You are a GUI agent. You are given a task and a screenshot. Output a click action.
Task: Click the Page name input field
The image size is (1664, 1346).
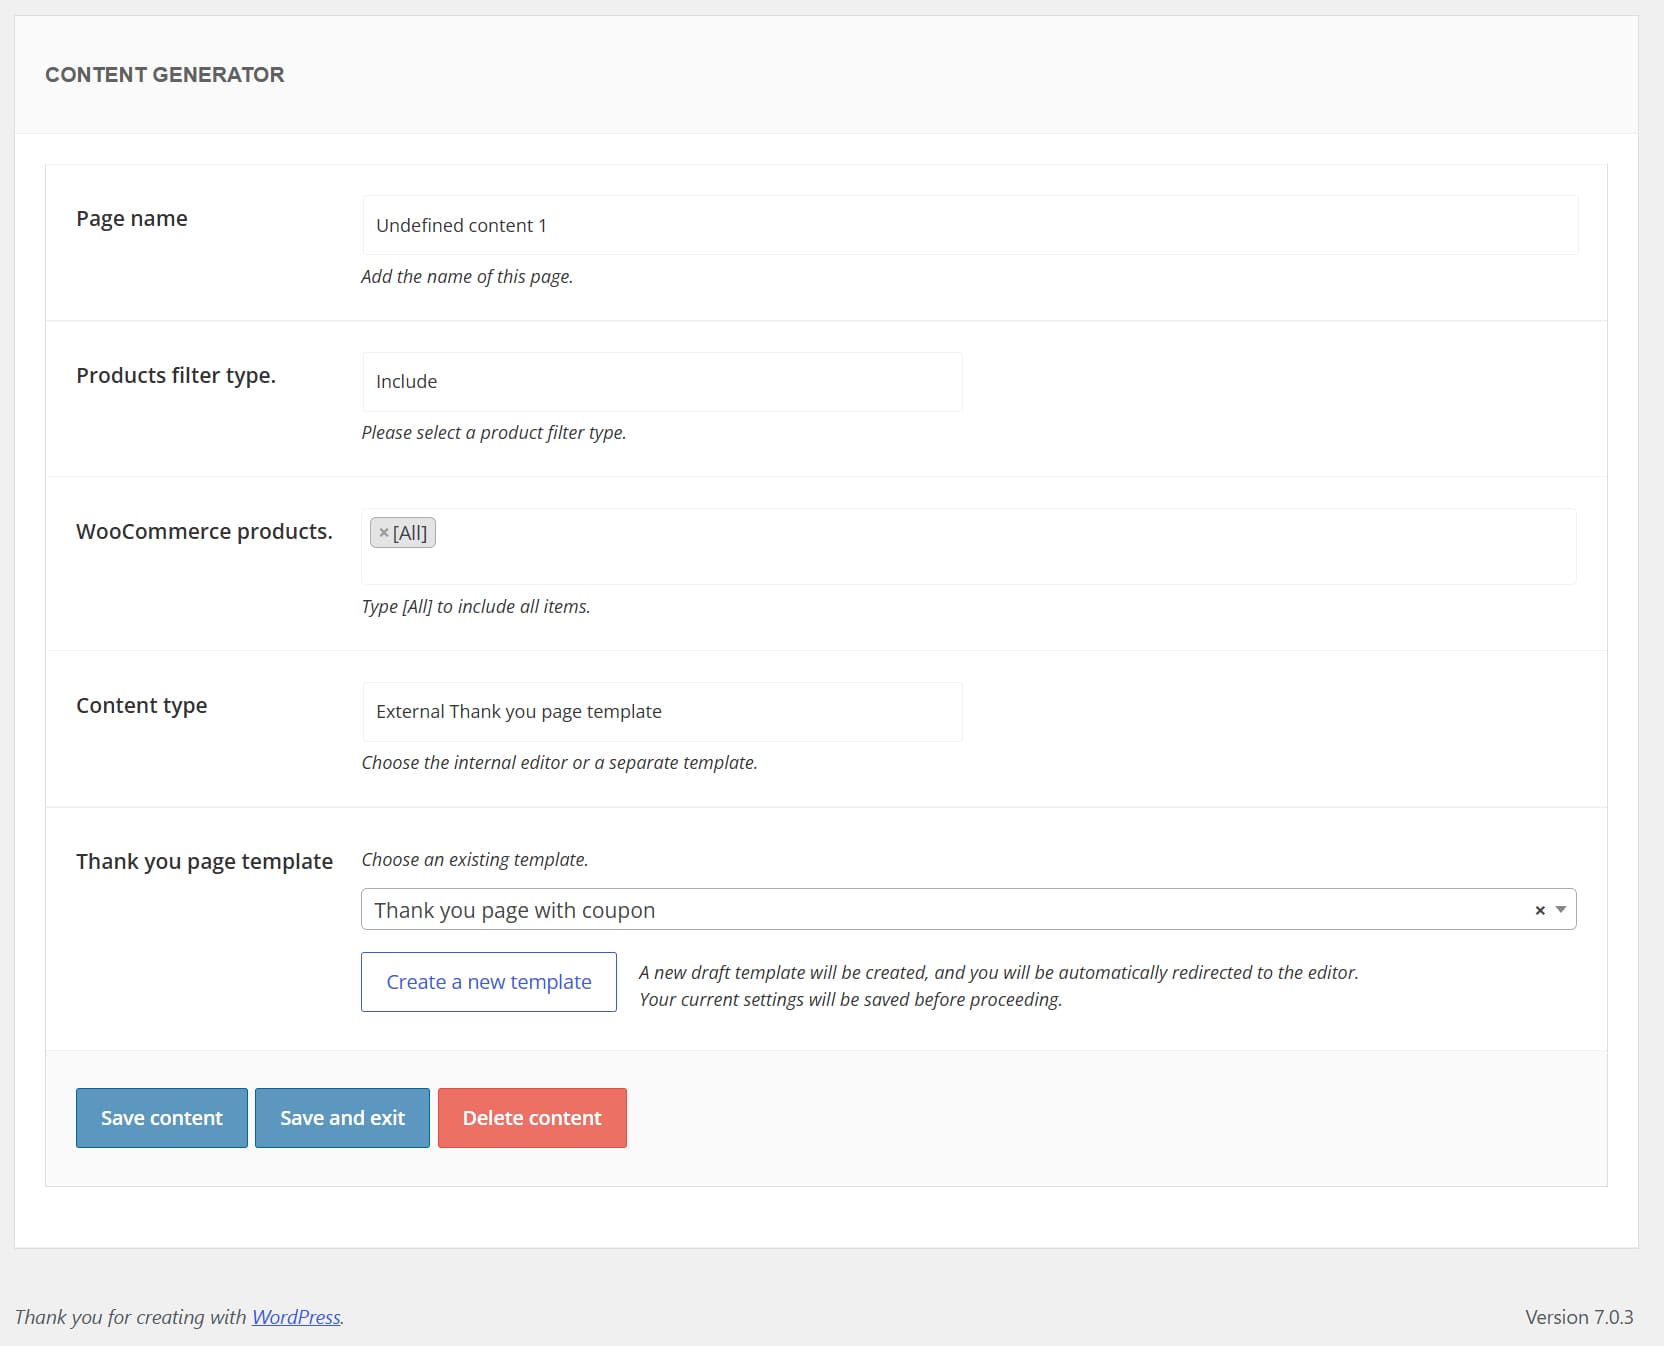970,225
